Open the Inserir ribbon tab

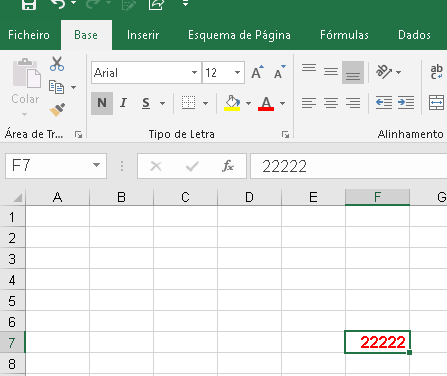tap(143, 35)
